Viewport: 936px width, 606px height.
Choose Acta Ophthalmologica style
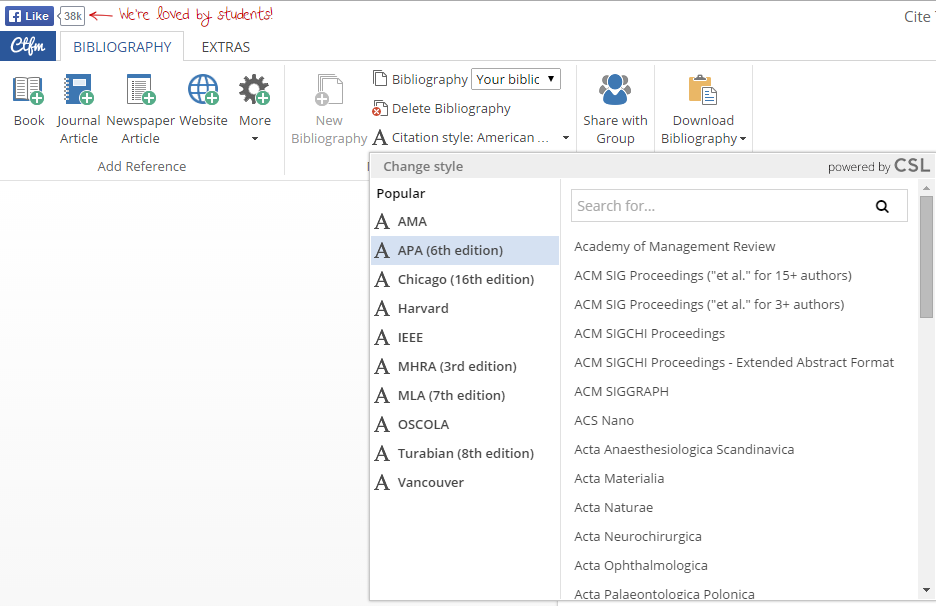641,565
